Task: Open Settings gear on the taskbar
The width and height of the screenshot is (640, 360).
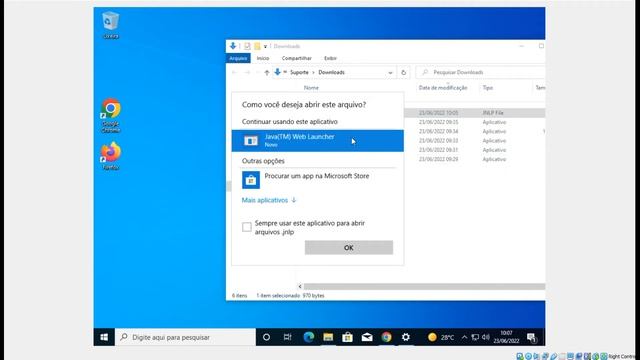Action: coord(406,337)
